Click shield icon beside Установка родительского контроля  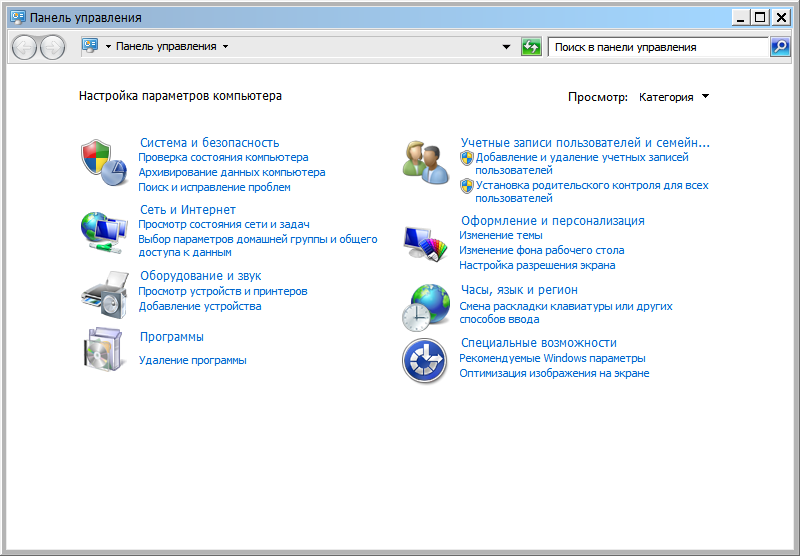466,186
